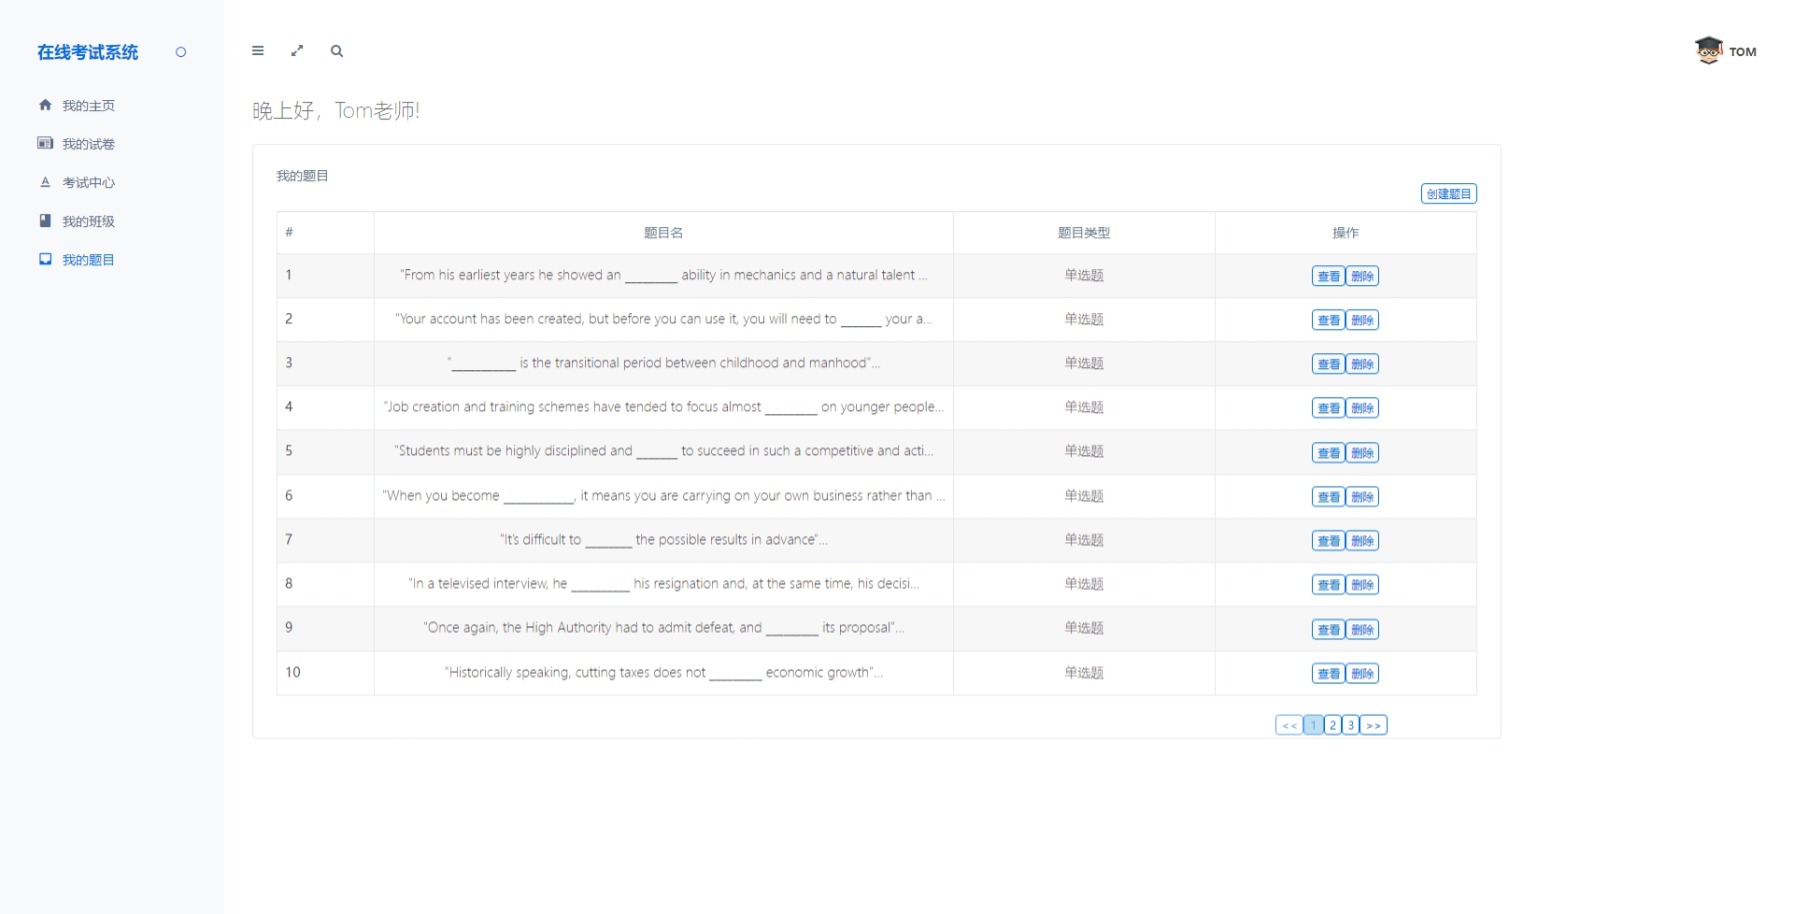Click 删除 for question 7

coord(1362,541)
